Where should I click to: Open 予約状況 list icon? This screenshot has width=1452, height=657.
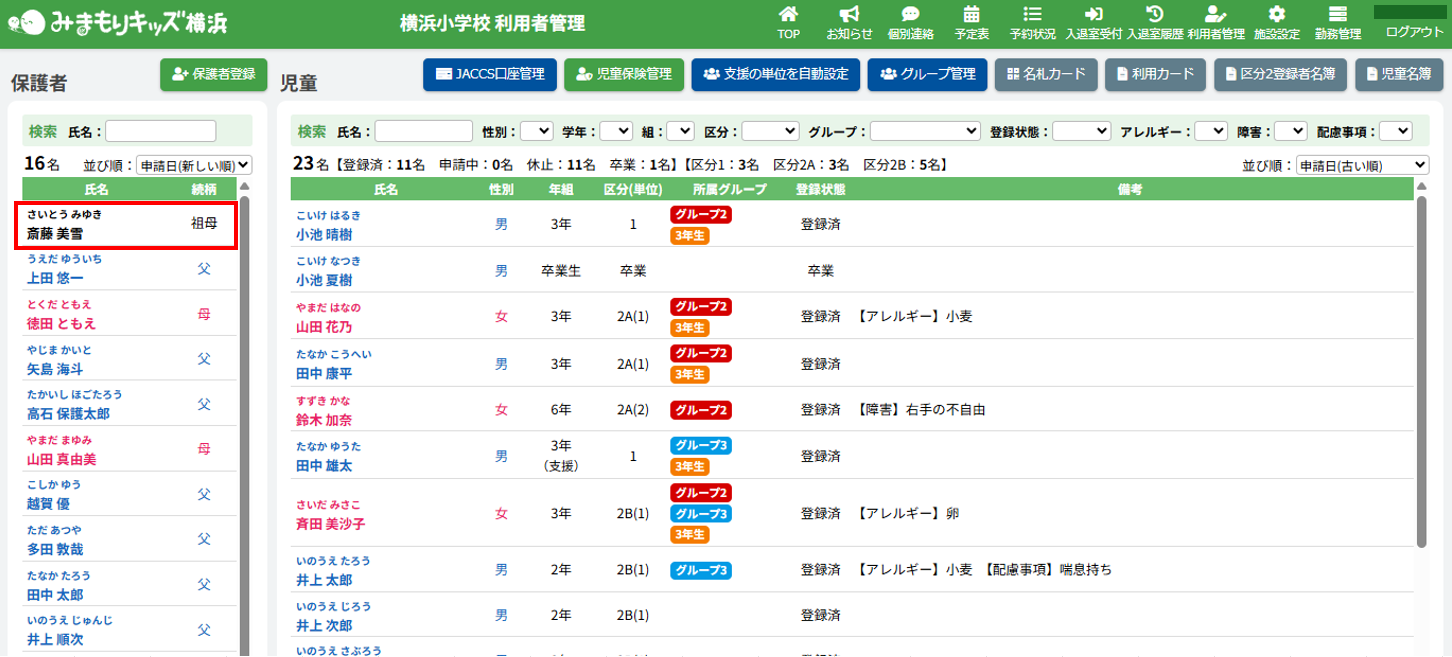point(1032,15)
